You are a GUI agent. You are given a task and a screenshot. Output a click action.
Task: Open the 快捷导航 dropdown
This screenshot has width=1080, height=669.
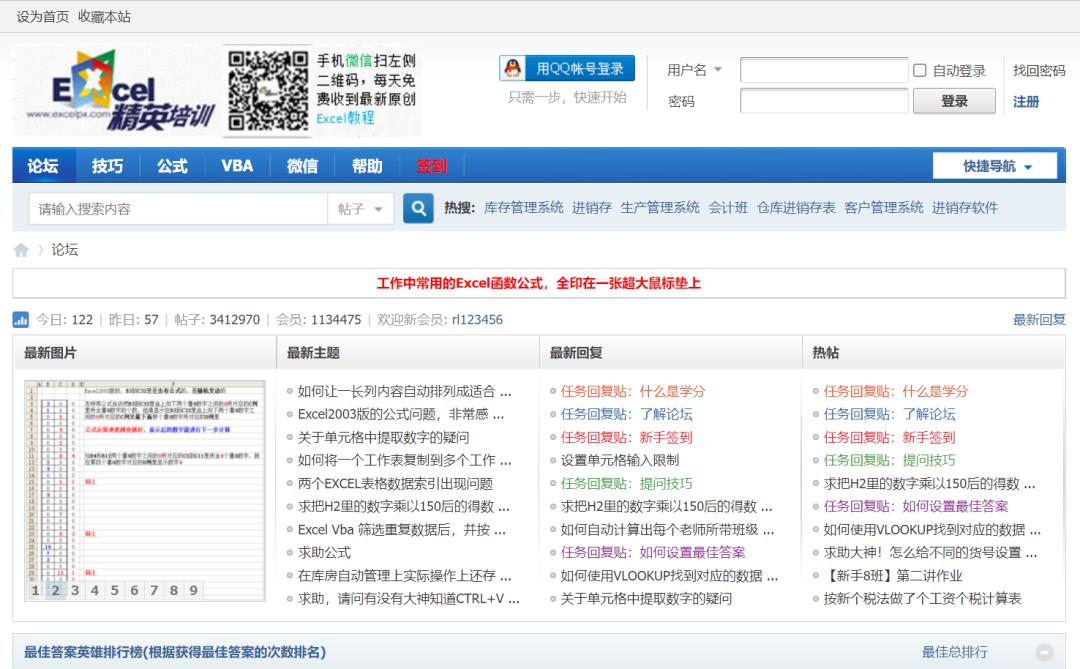(997, 165)
